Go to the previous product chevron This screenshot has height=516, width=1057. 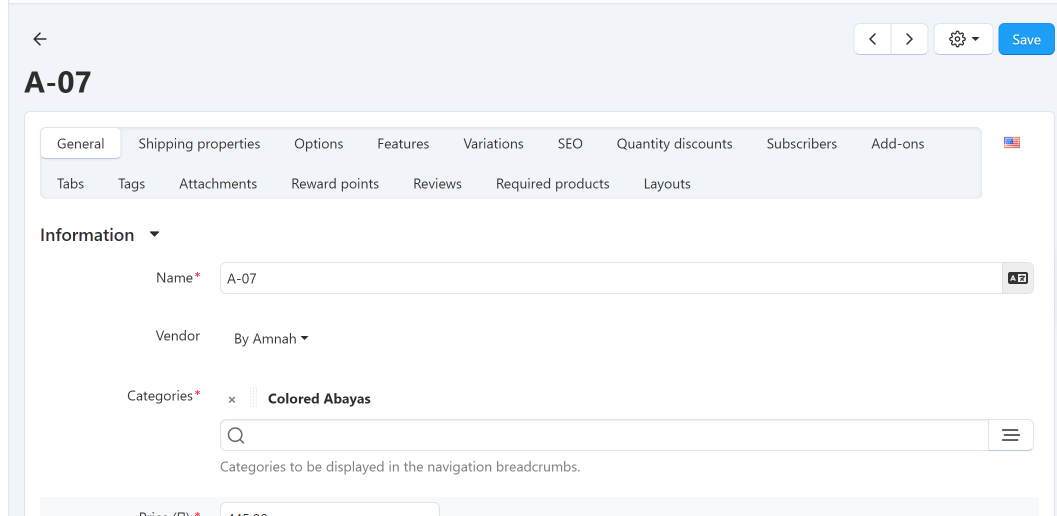pyautogui.click(x=872, y=39)
